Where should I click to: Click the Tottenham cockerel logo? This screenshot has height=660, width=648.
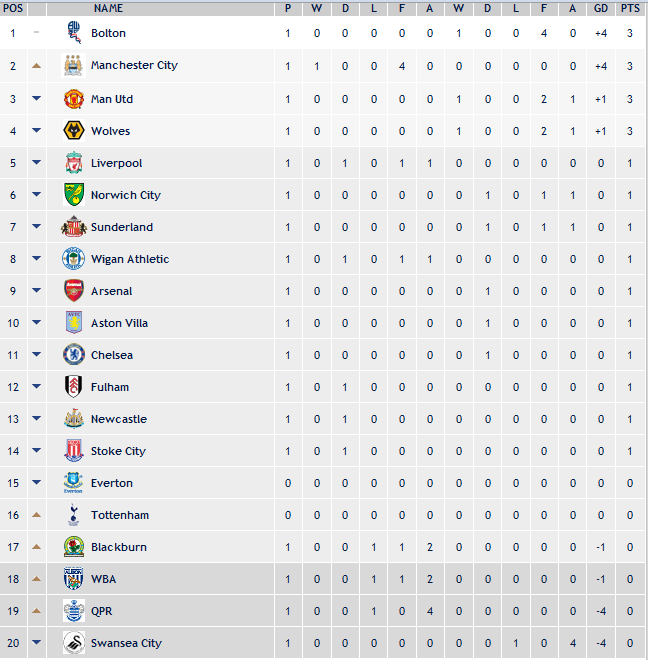73,515
